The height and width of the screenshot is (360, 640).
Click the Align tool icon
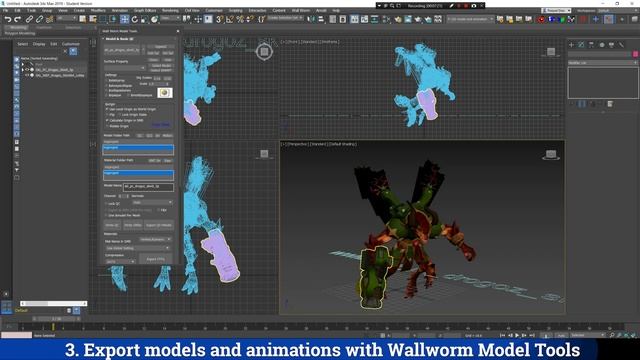point(321,19)
